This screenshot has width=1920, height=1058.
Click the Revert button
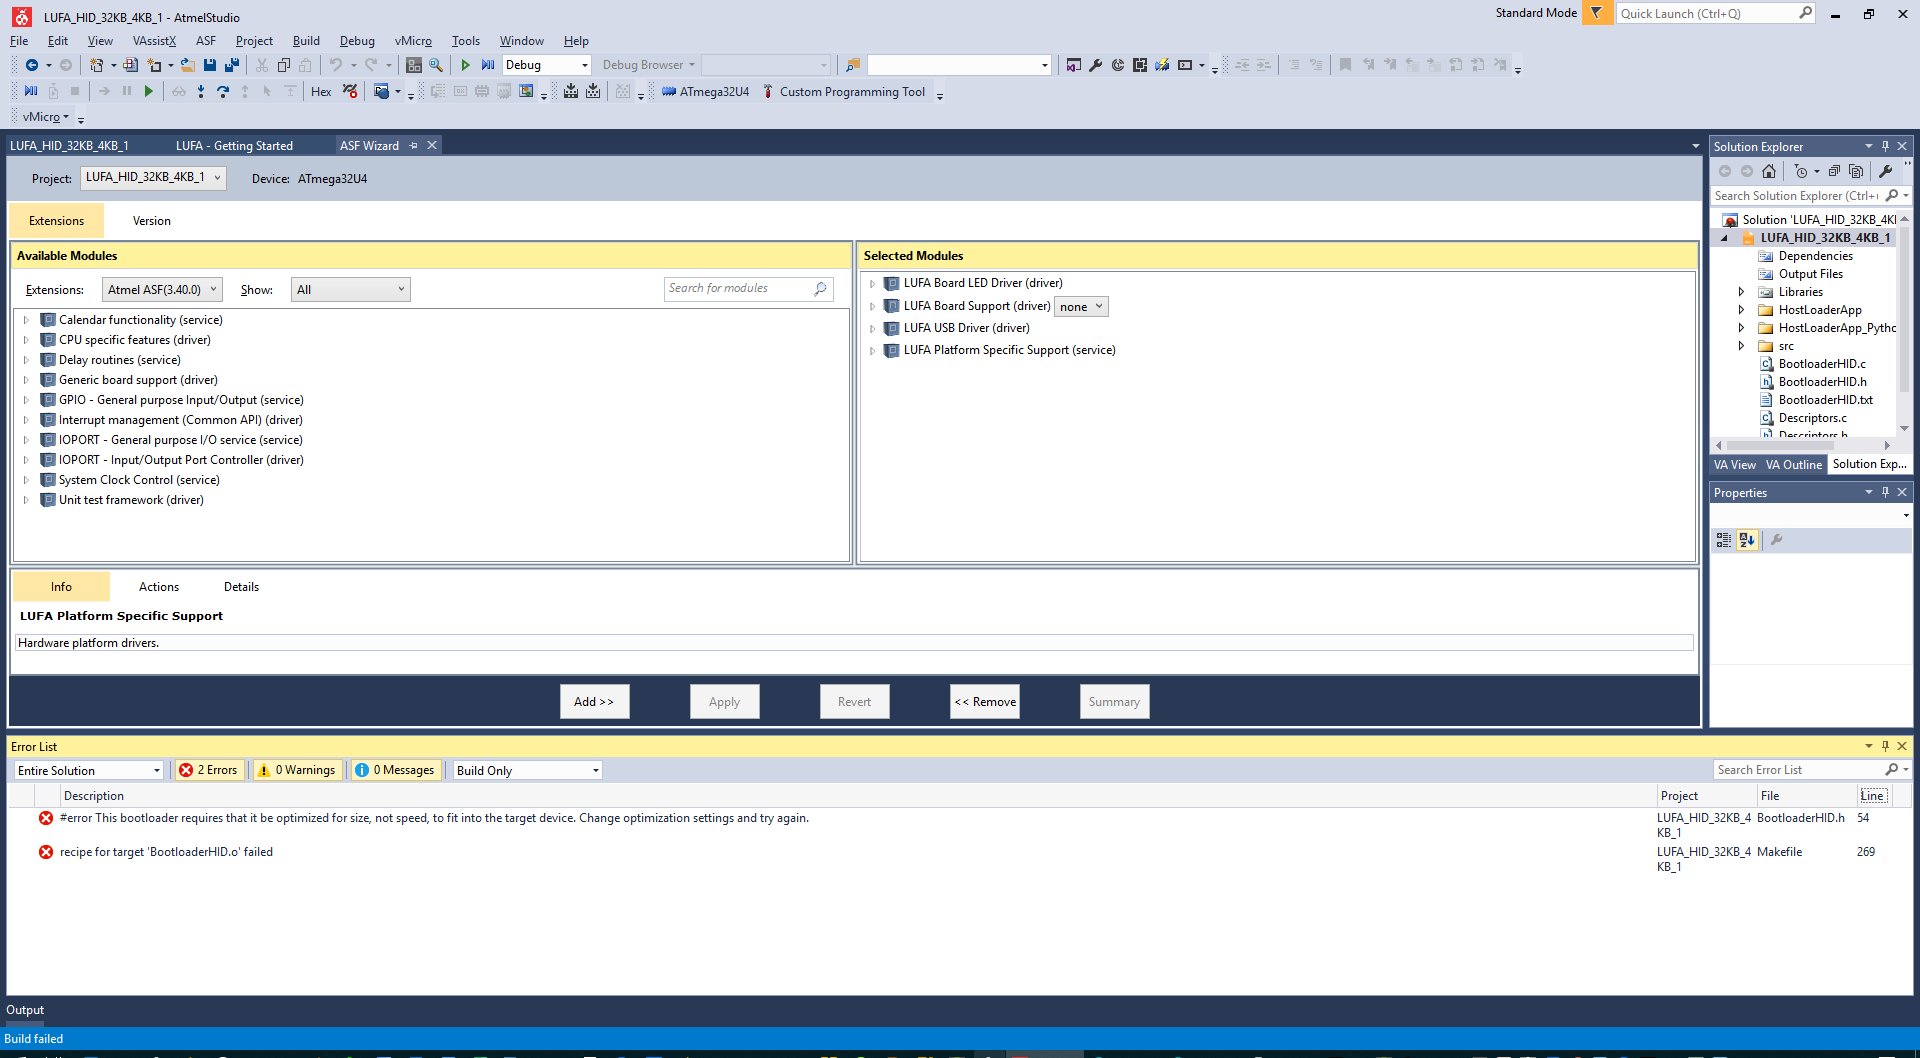(855, 702)
